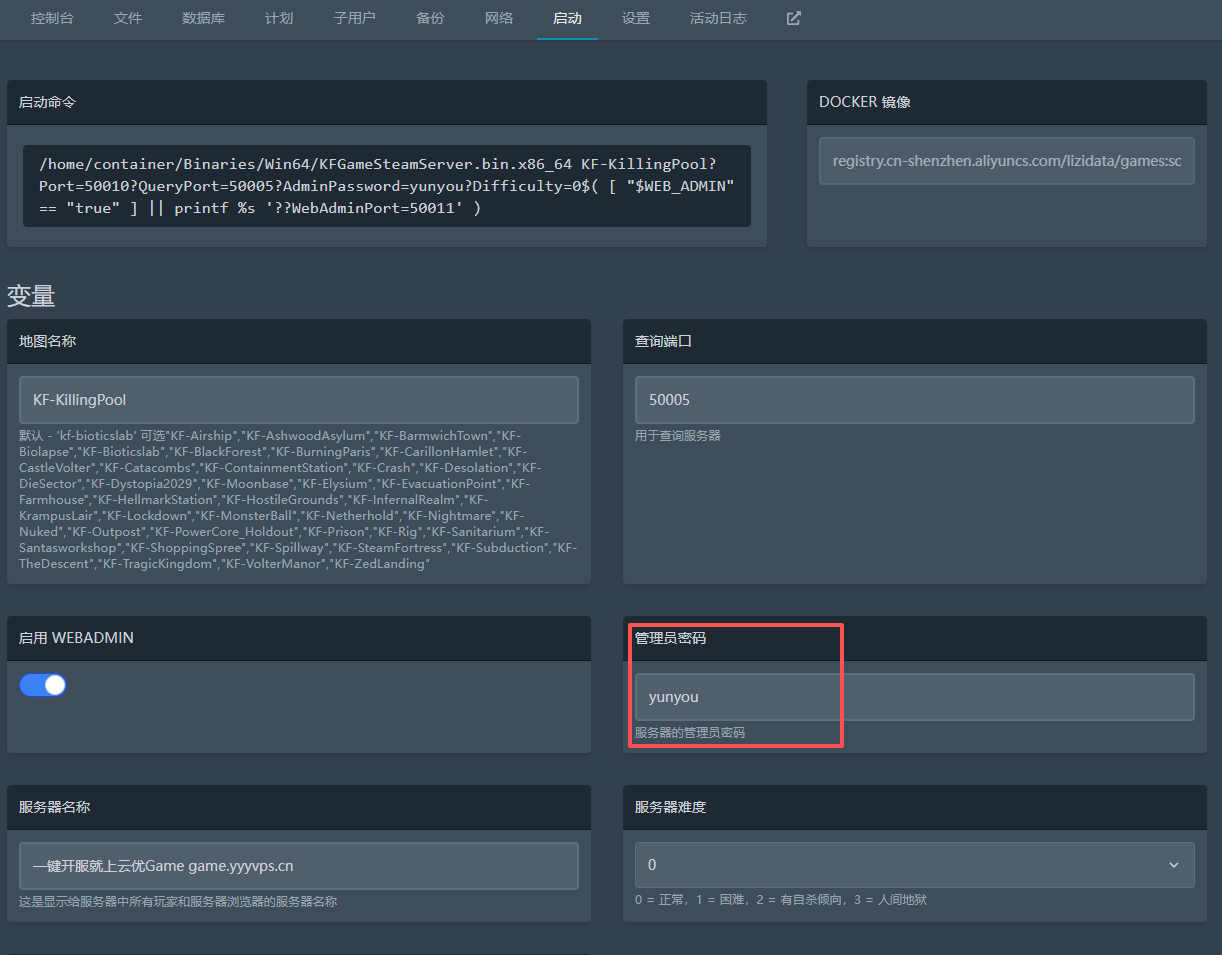Focus the 查询端口 field showing 50005

(913, 400)
